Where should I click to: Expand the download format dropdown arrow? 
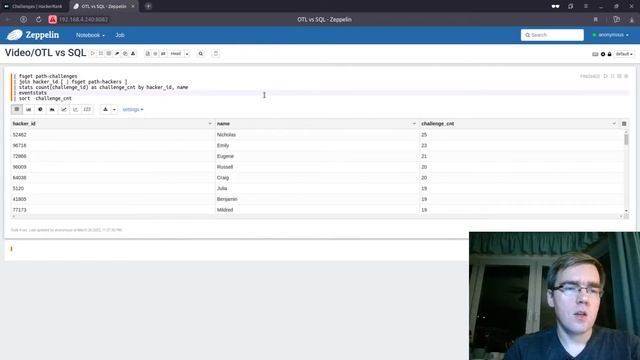[x=114, y=109]
